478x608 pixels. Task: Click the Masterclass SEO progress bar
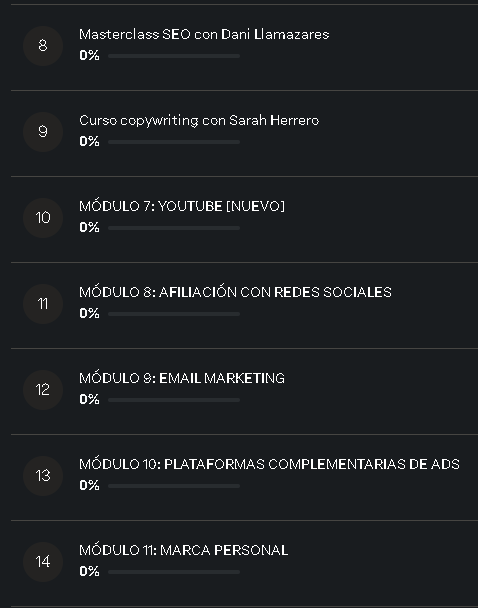[x=174, y=56]
